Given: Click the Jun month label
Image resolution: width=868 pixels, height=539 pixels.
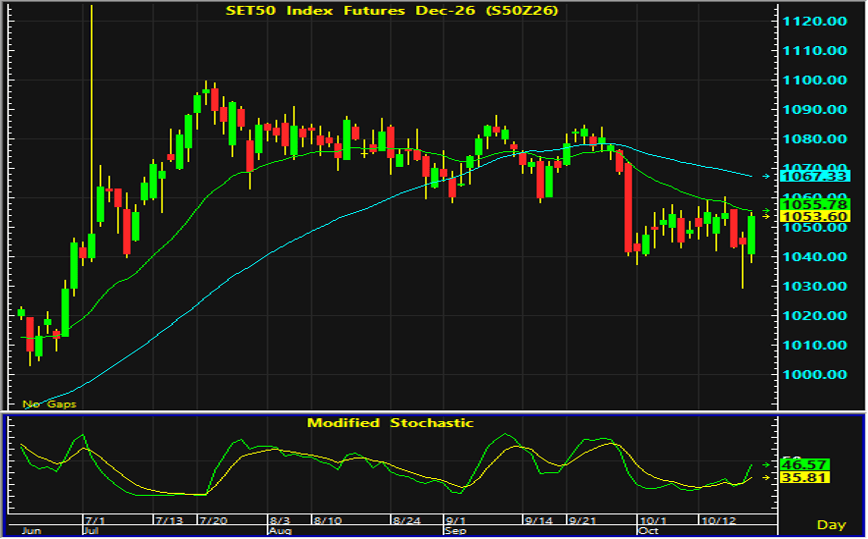Looking at the screenshot, I should click(31, 531).
